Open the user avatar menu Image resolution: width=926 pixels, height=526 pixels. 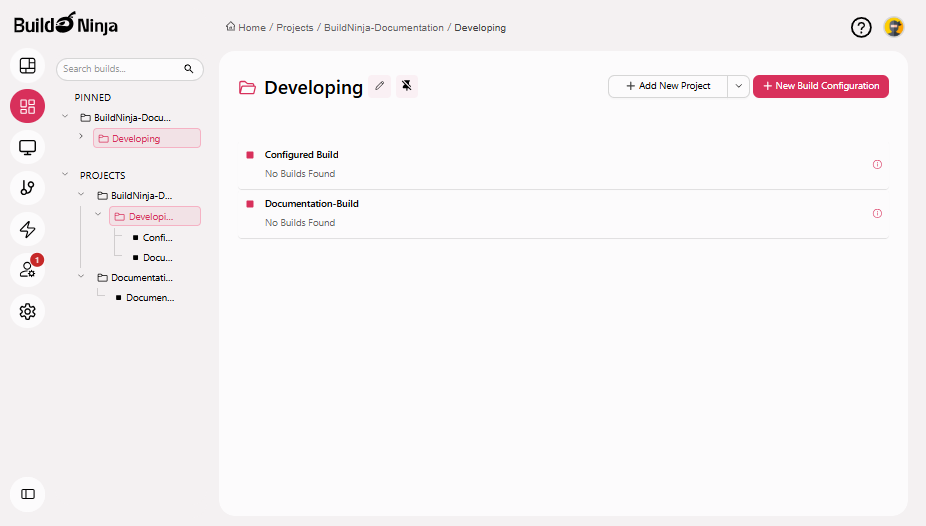pyautogui.click(x=894, y=27)
